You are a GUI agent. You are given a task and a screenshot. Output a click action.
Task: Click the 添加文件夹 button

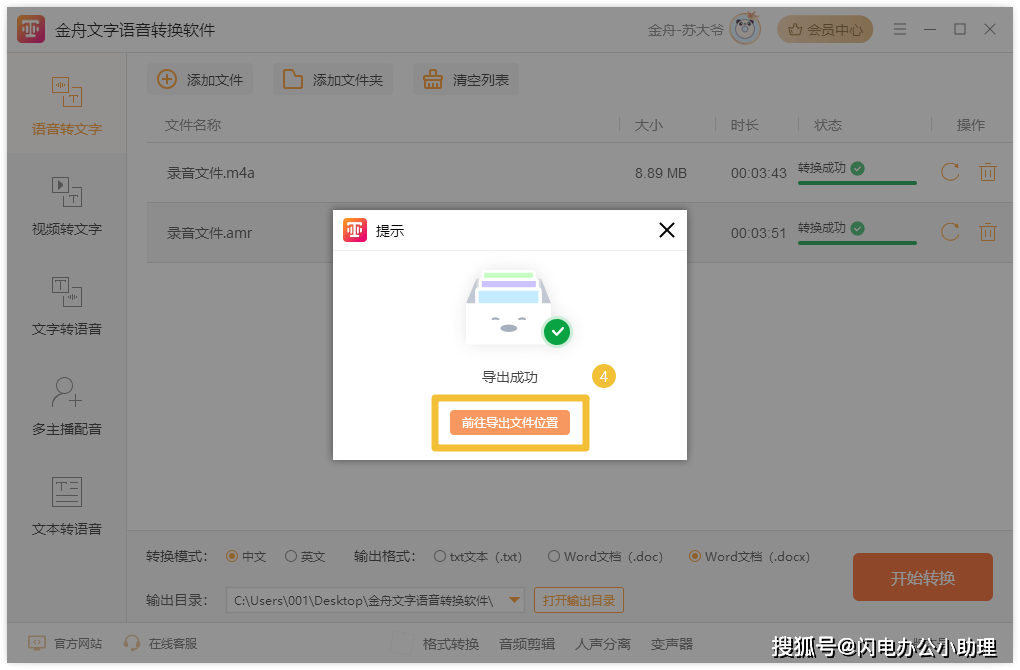coord(332,80)
